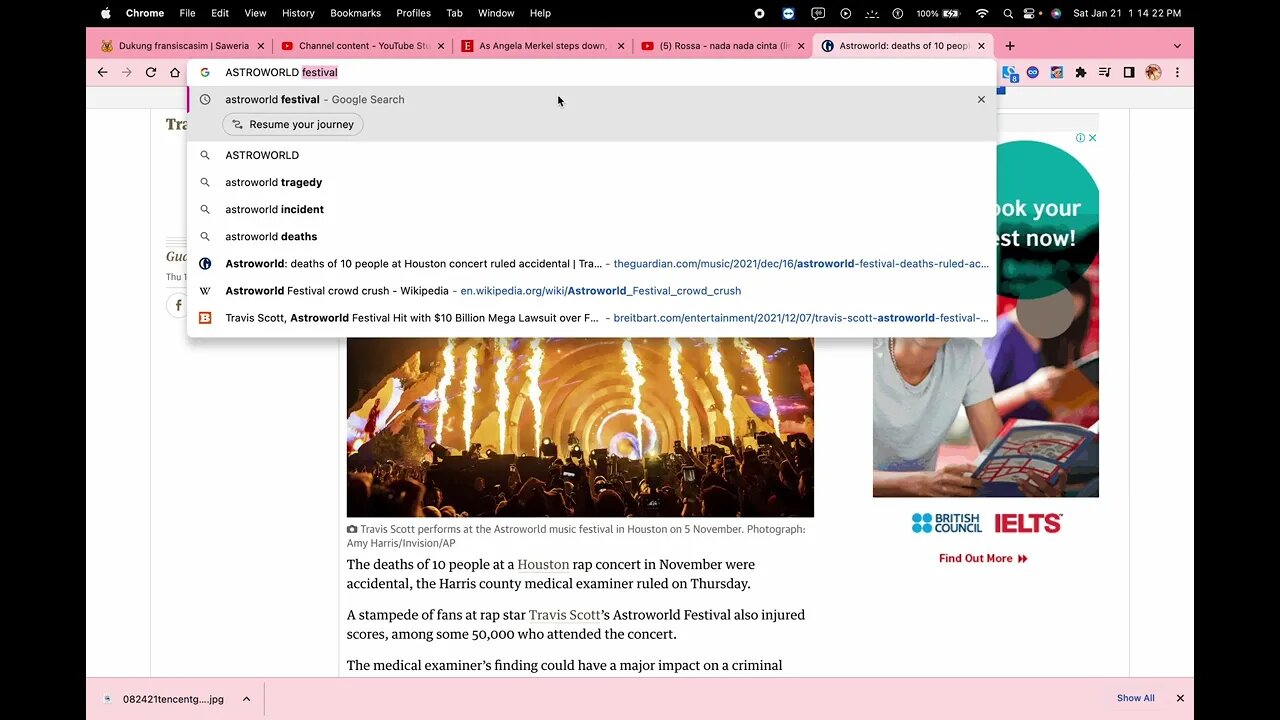Remove the 'astroworld festival' history suggestion
This screenshot has height=720, width=1280.
[x=981, y=99]
